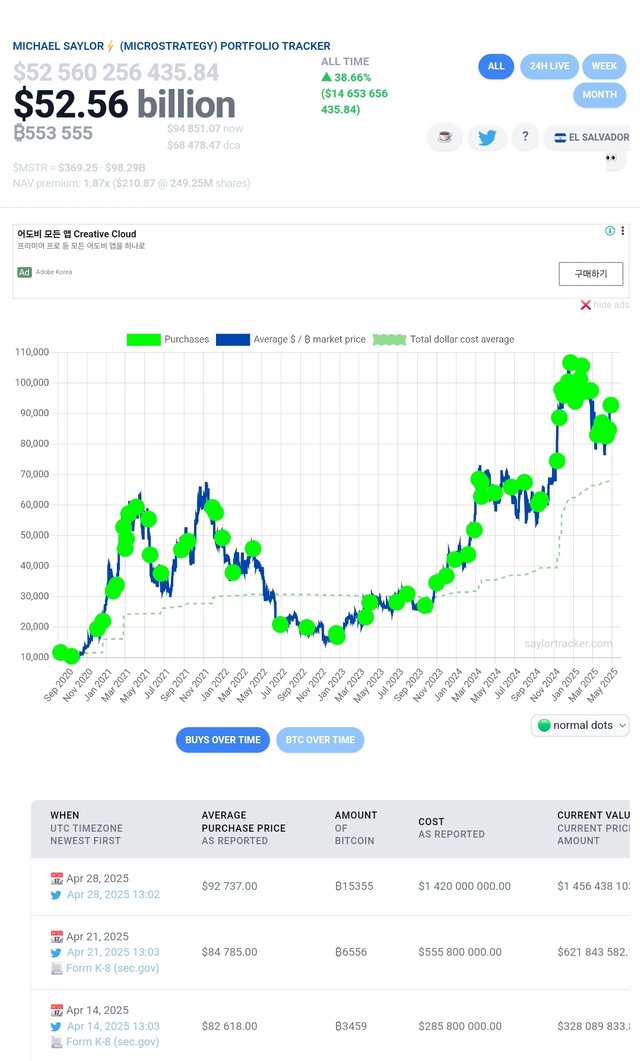Click the coffee cup donate icon

pos(444,137)
